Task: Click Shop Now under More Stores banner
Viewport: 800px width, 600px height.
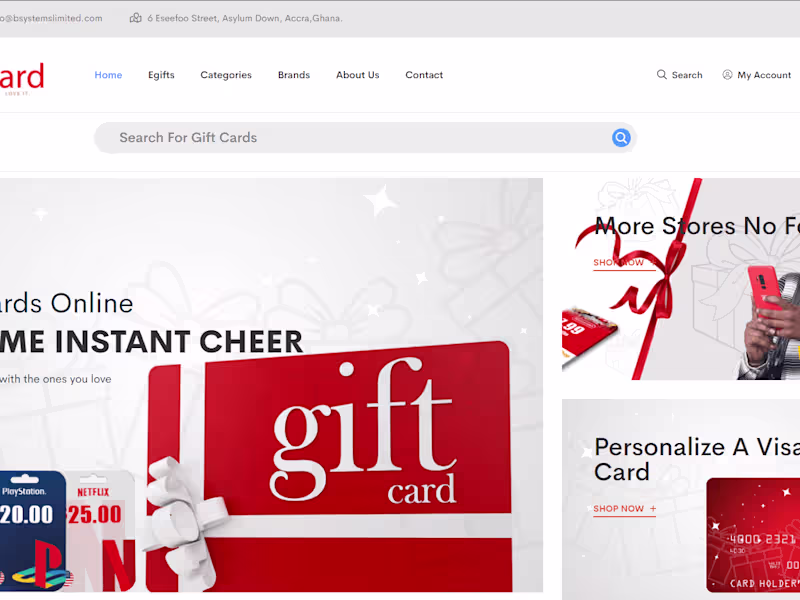Action: coord(624,263)
